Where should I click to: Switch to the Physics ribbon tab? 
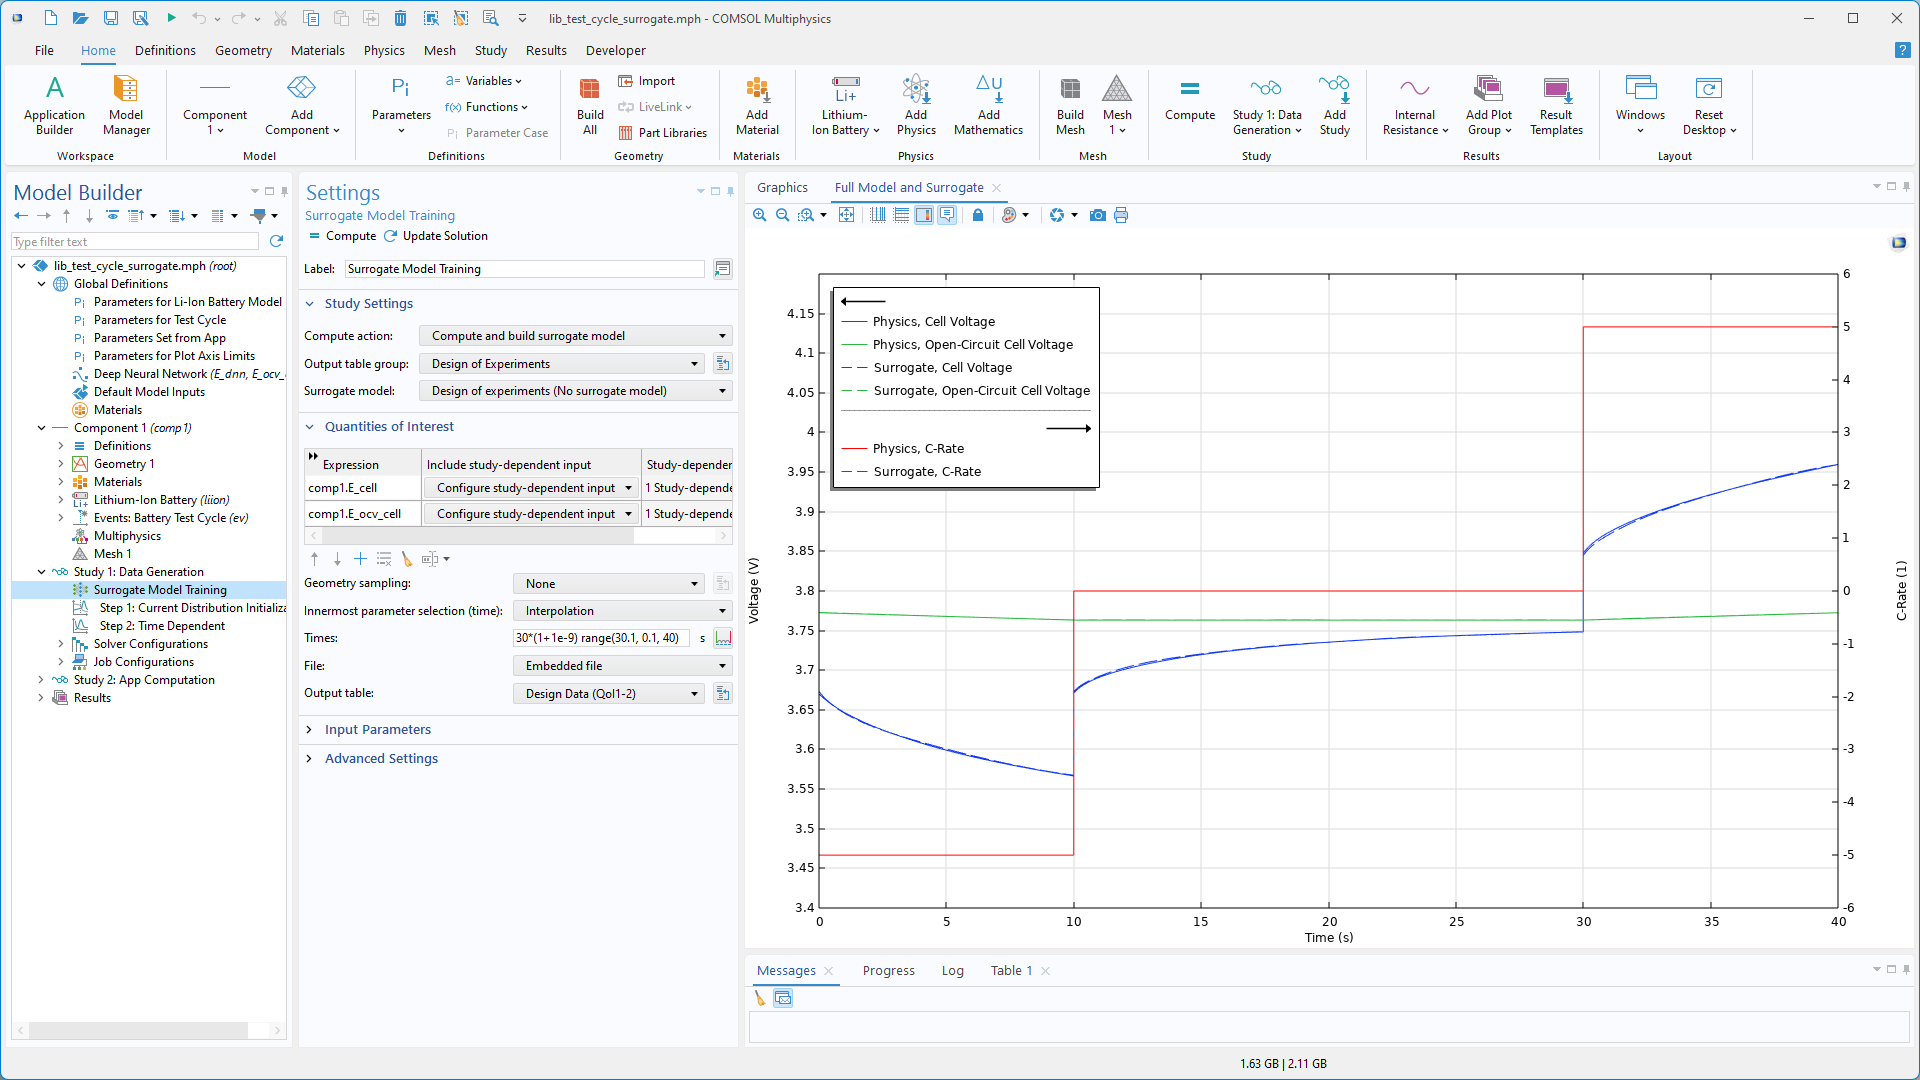[x=384, y=50]
